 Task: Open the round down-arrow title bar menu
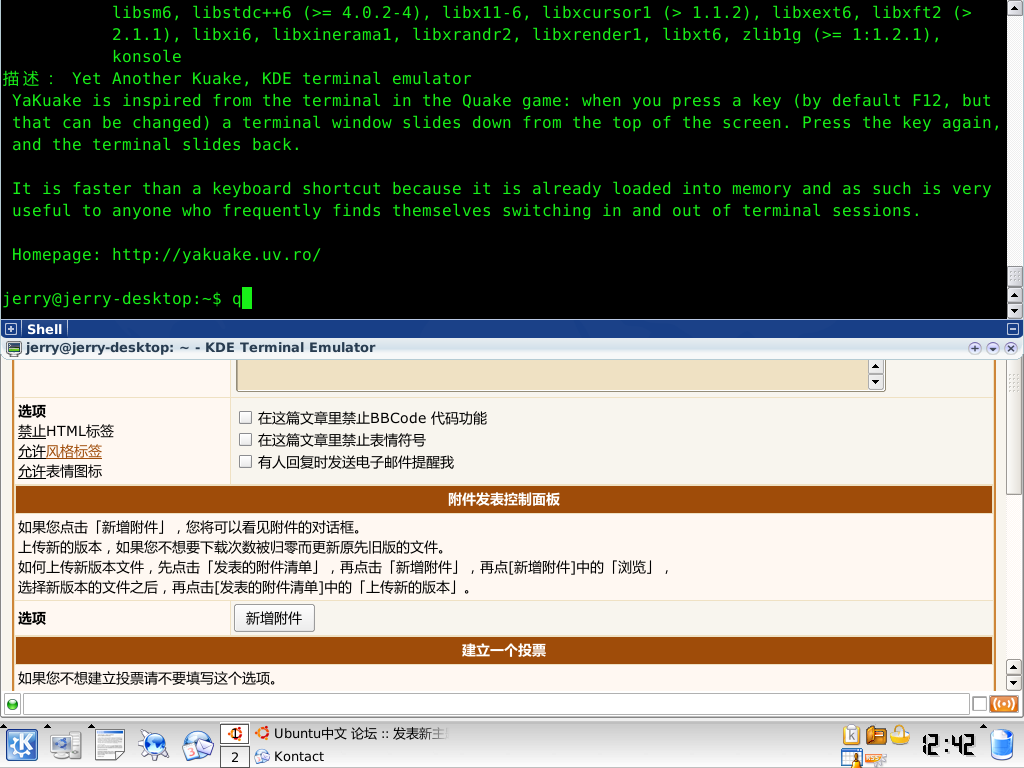point(993,348)
